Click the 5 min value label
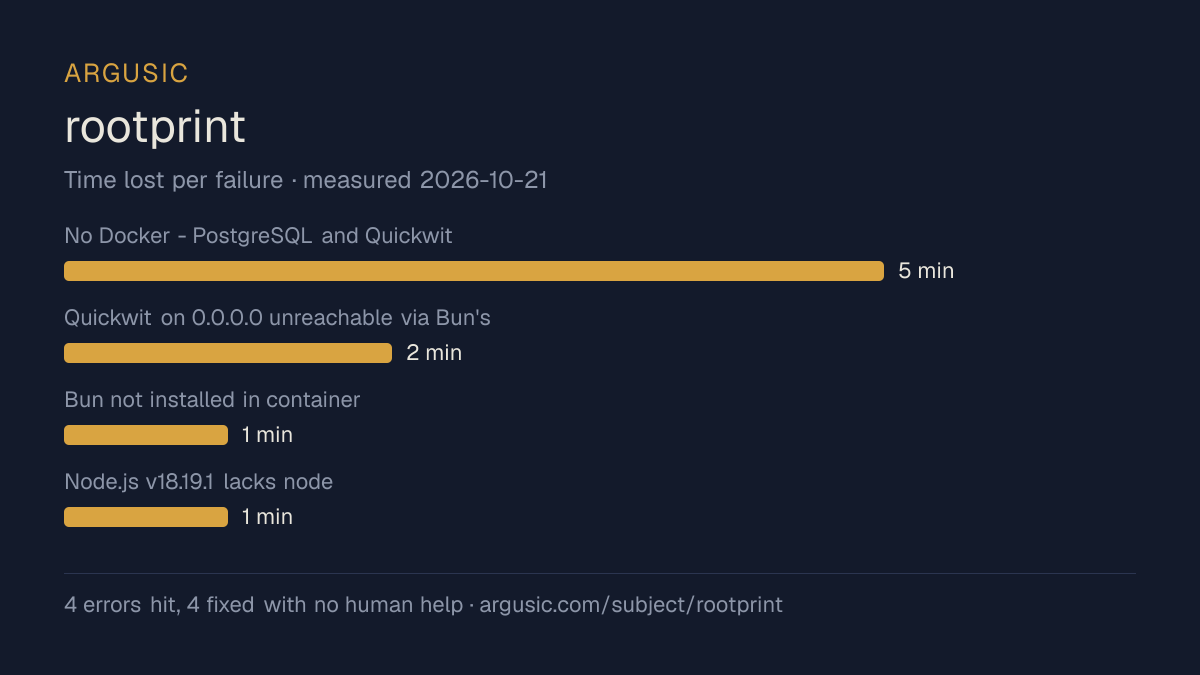 [926, 271]
